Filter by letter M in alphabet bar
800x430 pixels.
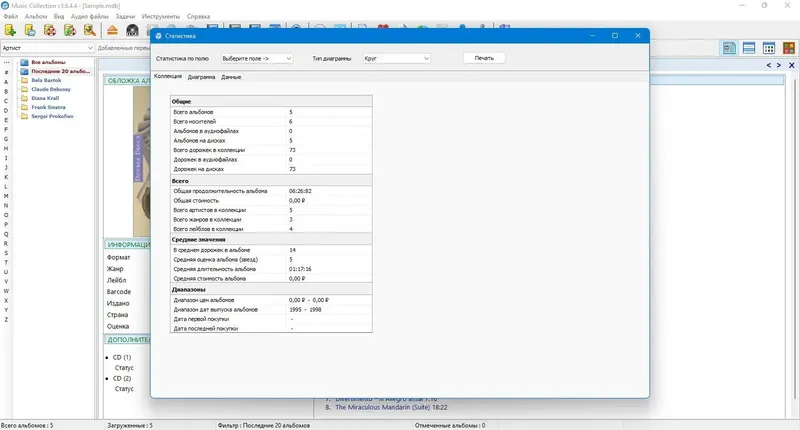(x=6, y=196)
